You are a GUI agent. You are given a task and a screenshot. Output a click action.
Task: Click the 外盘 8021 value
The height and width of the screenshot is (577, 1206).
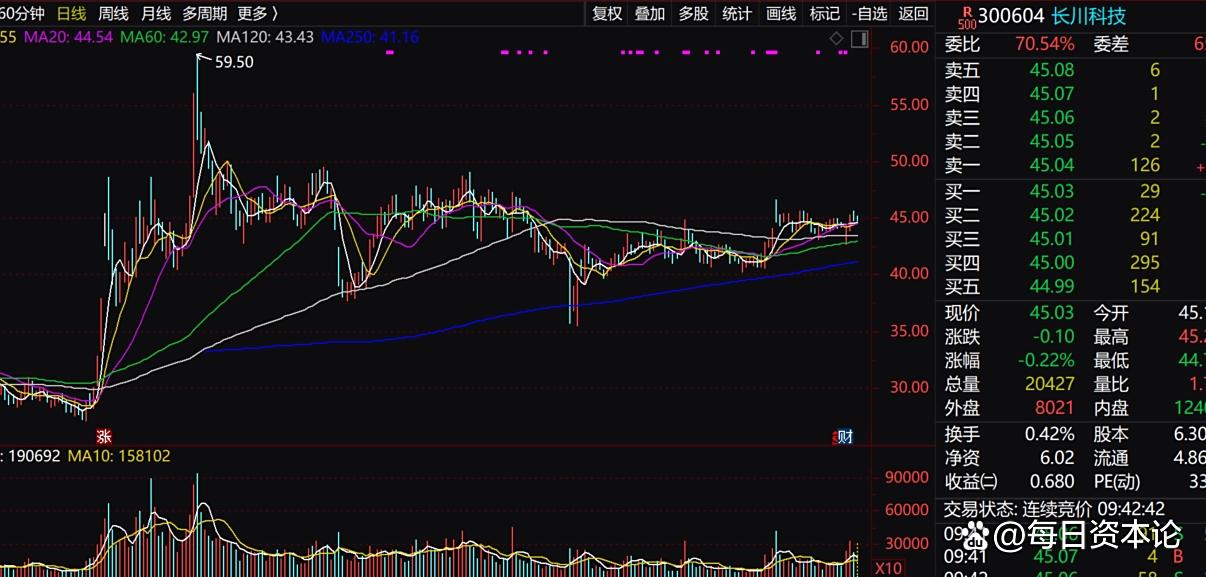tap(1055, 408)
